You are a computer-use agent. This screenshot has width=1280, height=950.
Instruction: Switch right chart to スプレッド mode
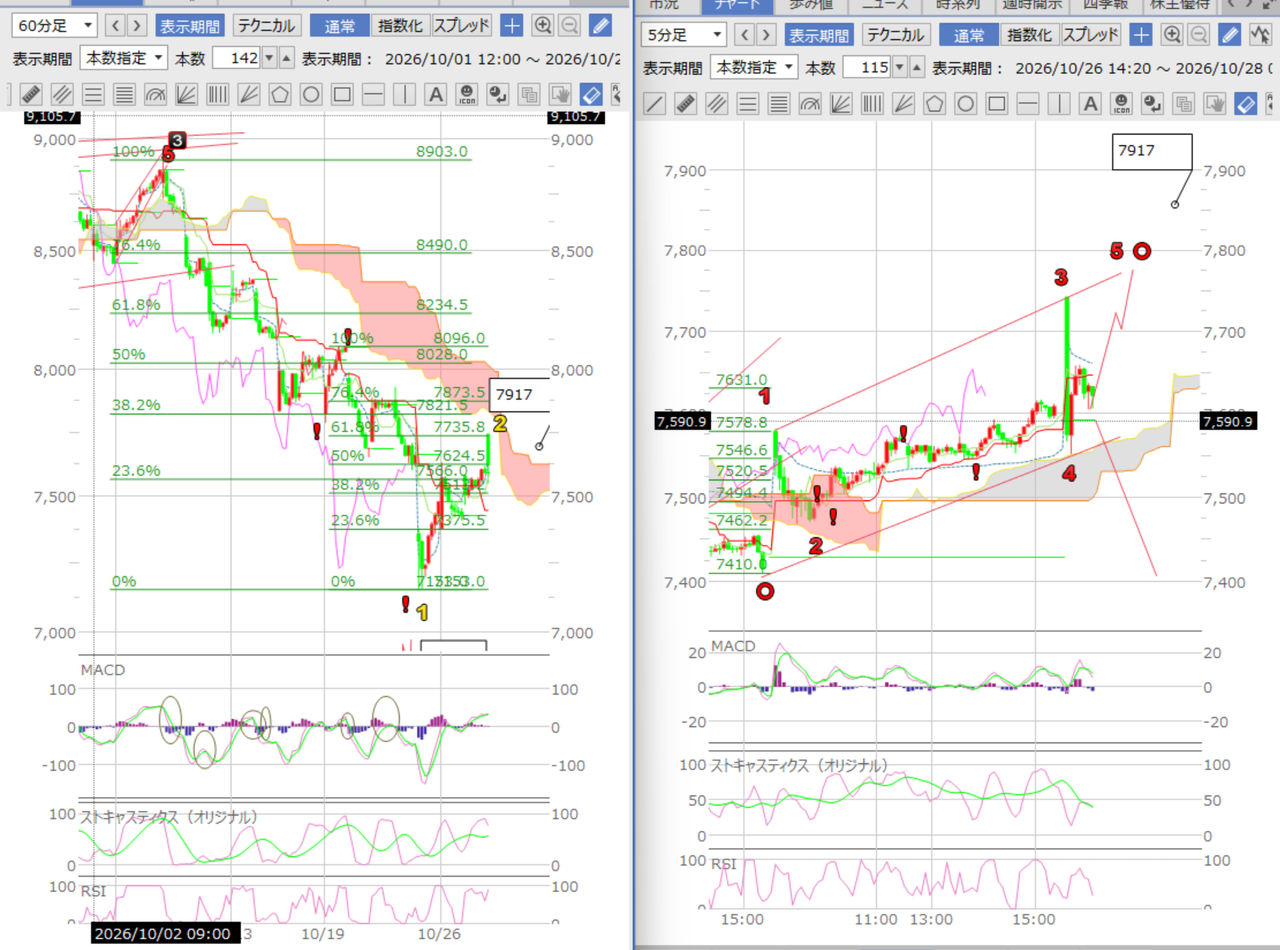coord(1090,35)
